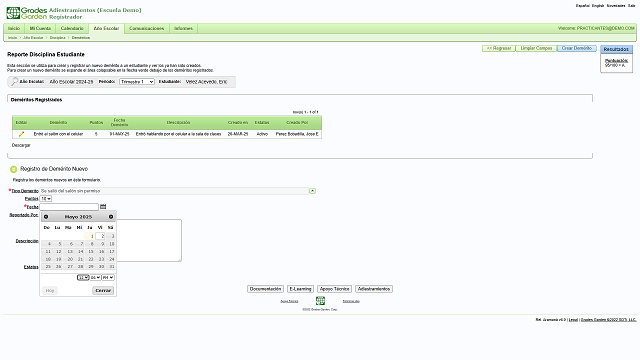
Task: Select day 31 in the Mayo calendar
Action: coord(111,267)
